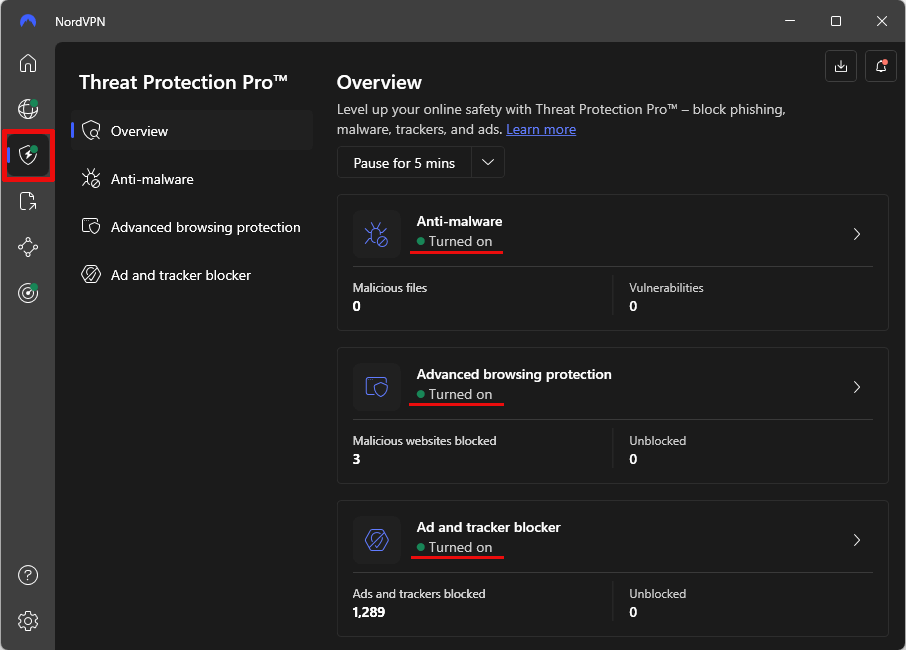Maximize the NordVPN window
The width and height of the screenshot is (906, 650).
click(x=836, y=21)
